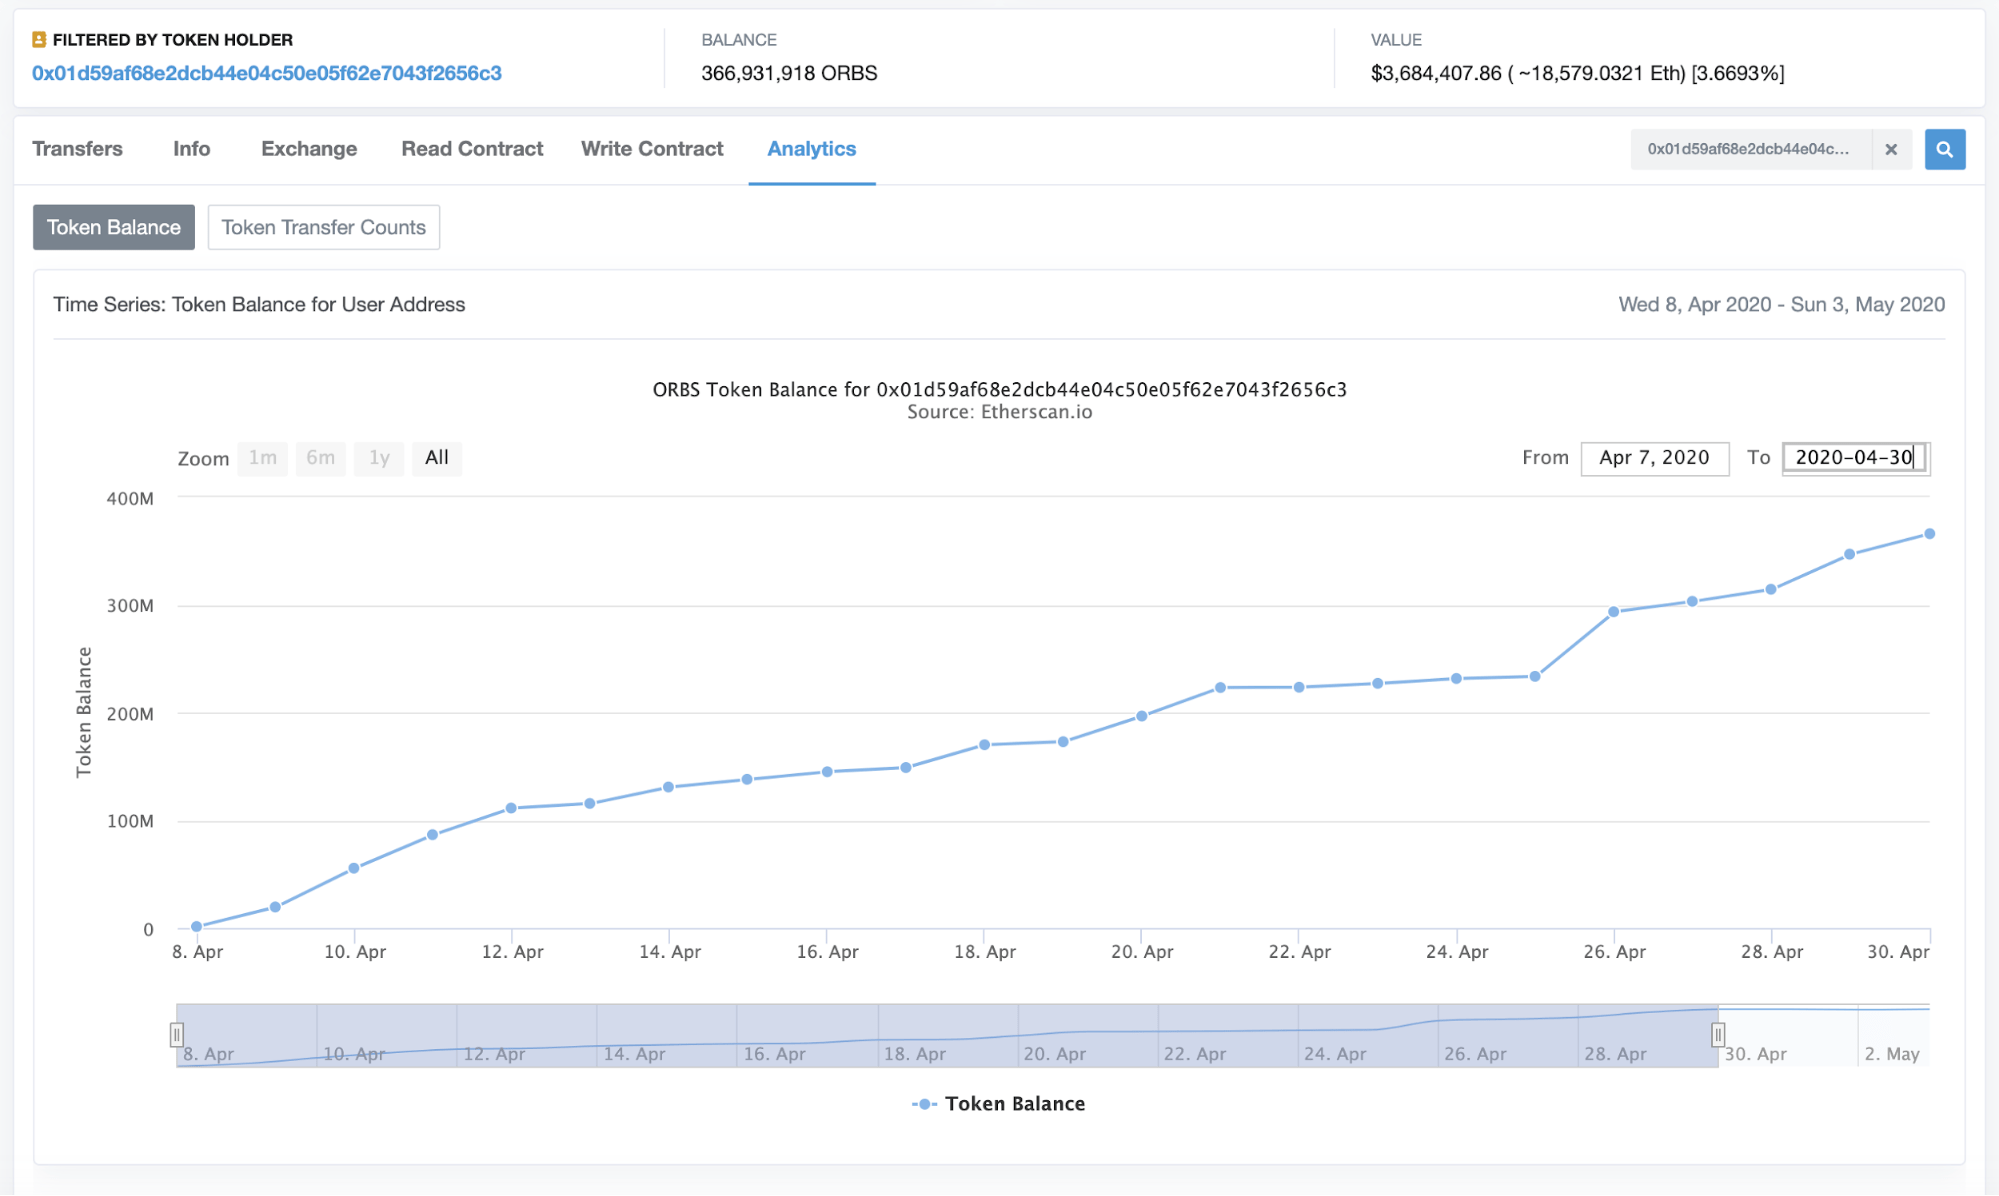The width and height of the screenshot is (1999, 1196).
Task: Click the token holder icon beside FILTERED
Action: 39,39
